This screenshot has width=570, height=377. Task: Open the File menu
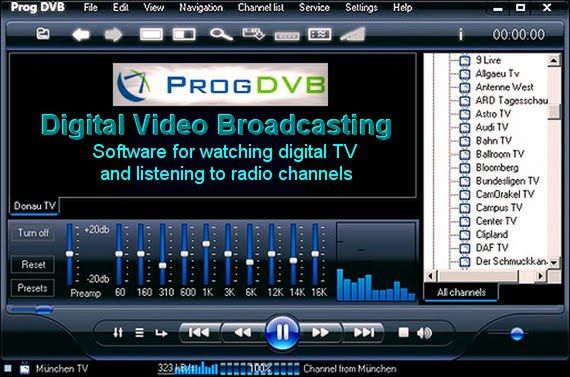[x=91, y=7]
